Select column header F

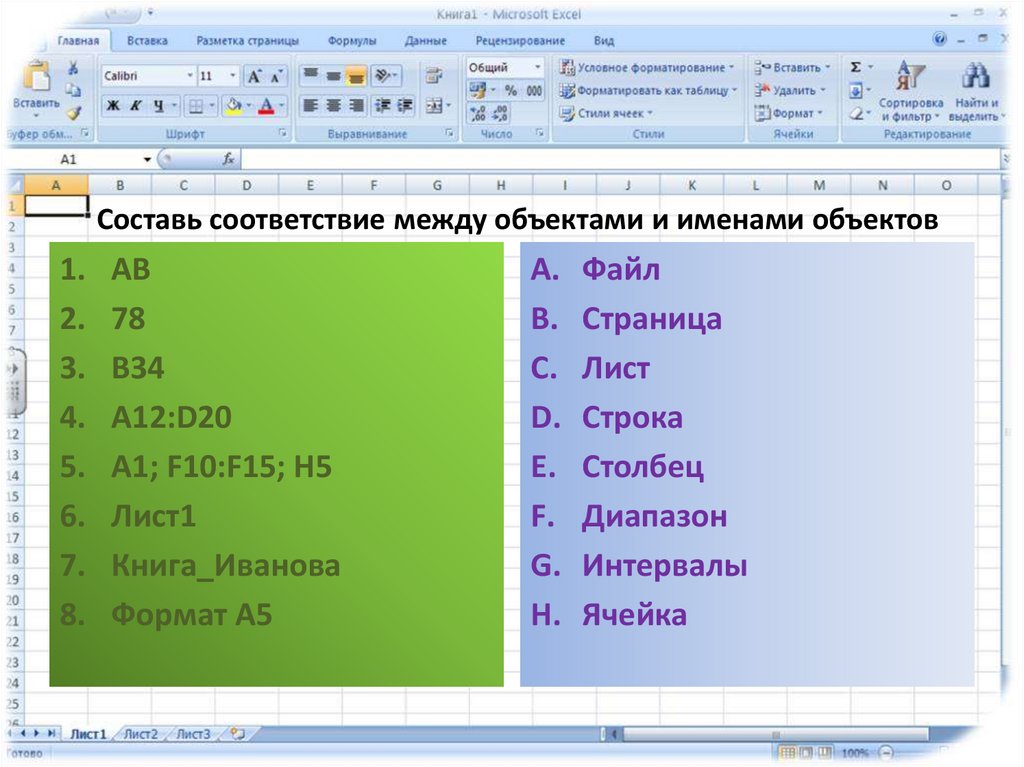374,186
